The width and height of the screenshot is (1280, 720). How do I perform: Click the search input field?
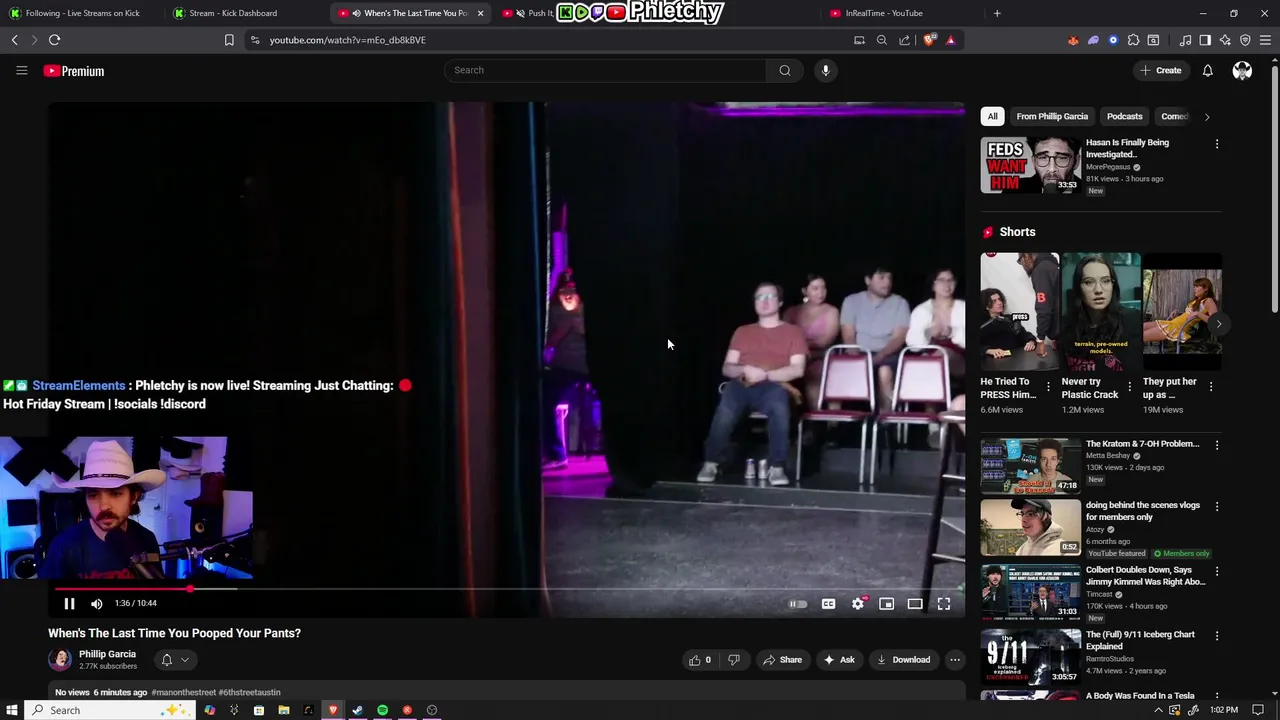[605, 70]
